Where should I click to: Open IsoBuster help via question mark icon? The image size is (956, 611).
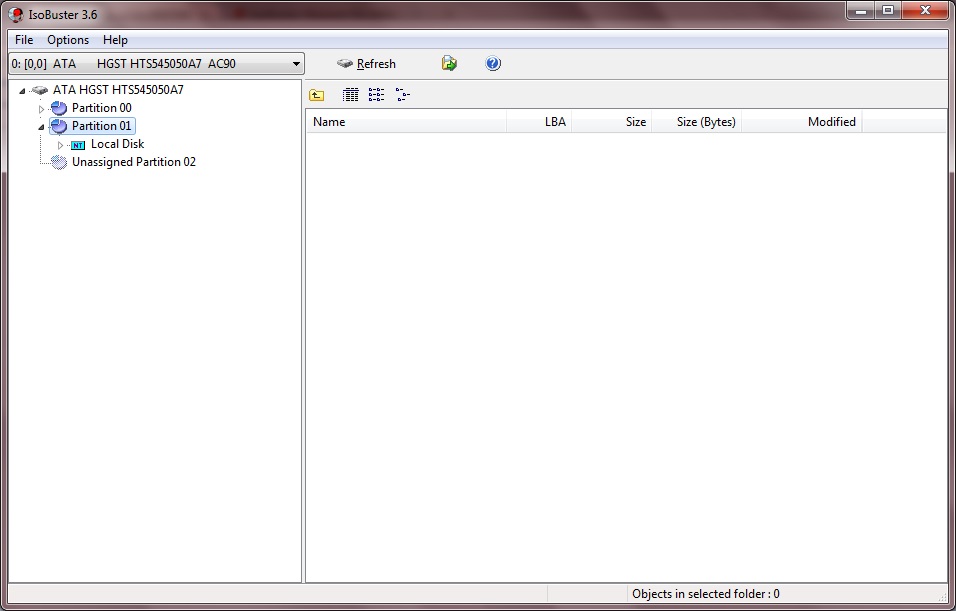492,63
